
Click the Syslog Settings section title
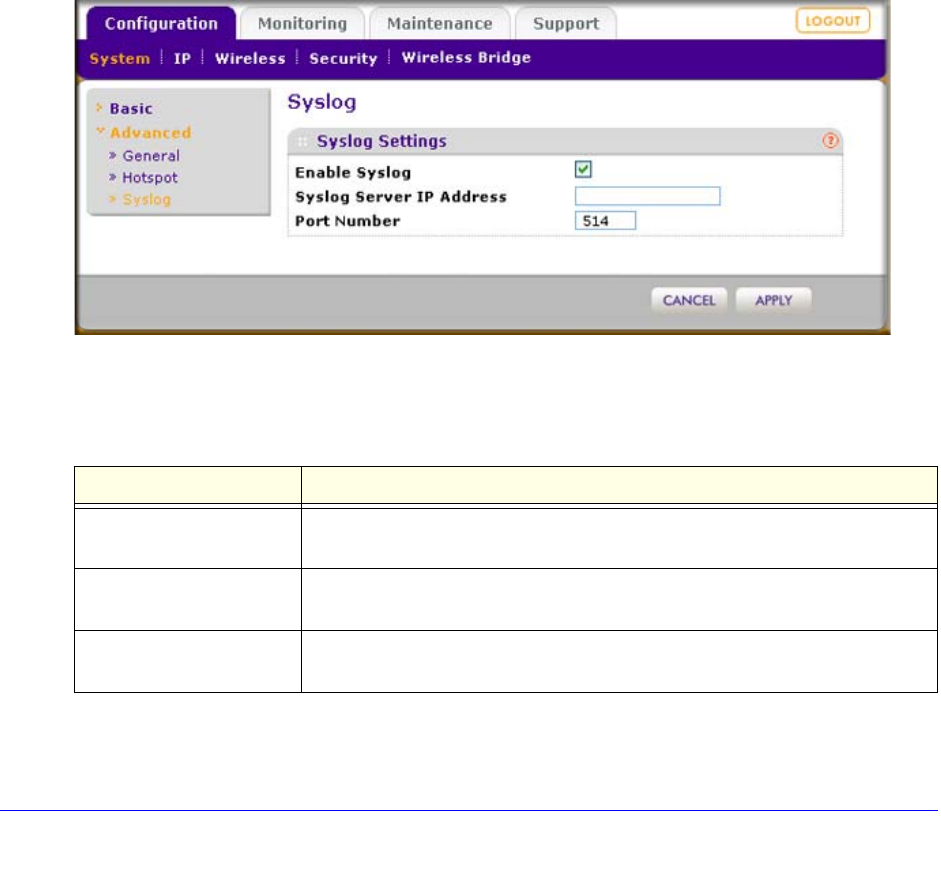pos(382,142)
